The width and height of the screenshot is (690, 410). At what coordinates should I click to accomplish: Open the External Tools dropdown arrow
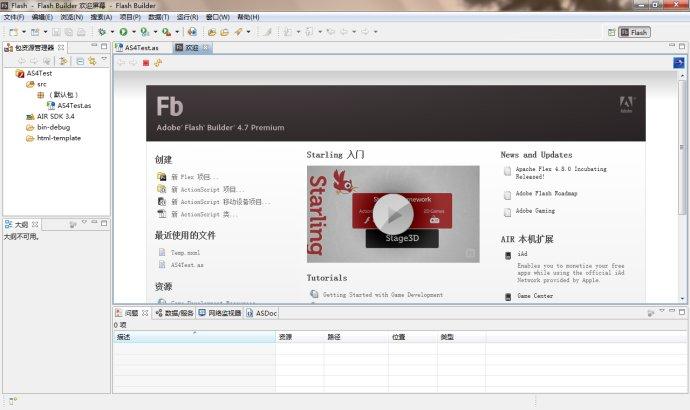pos(177,32)
